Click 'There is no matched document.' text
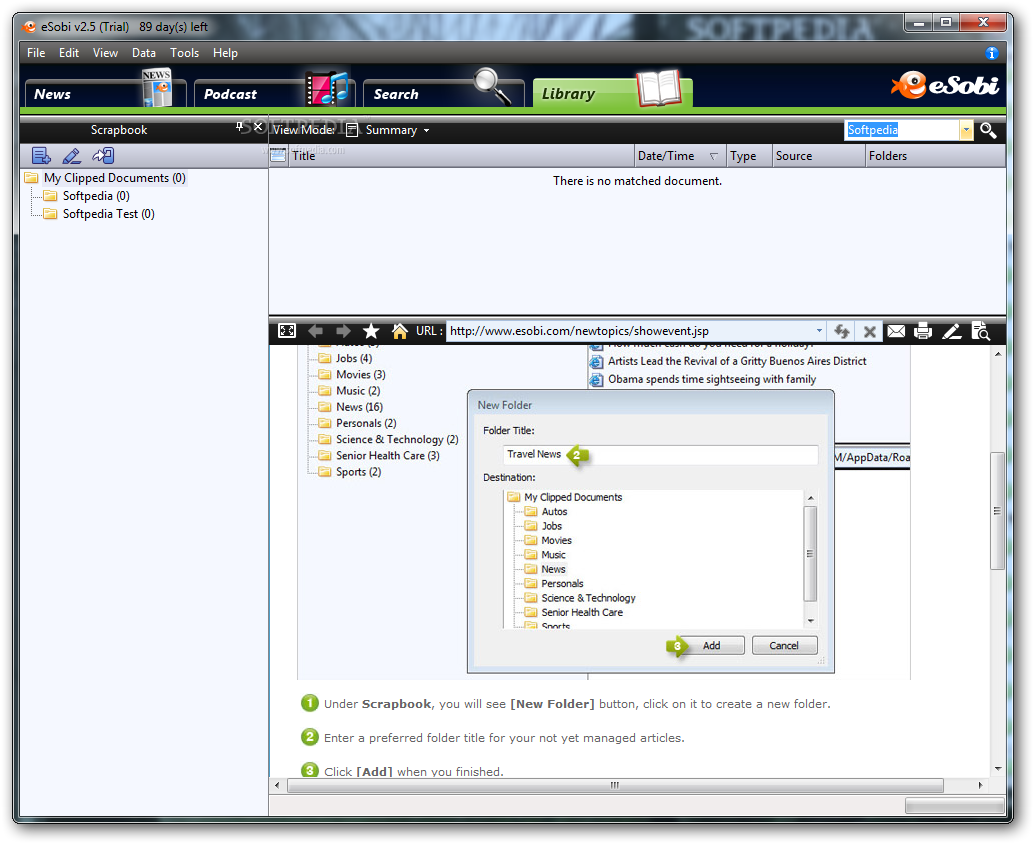 [637, 181]
